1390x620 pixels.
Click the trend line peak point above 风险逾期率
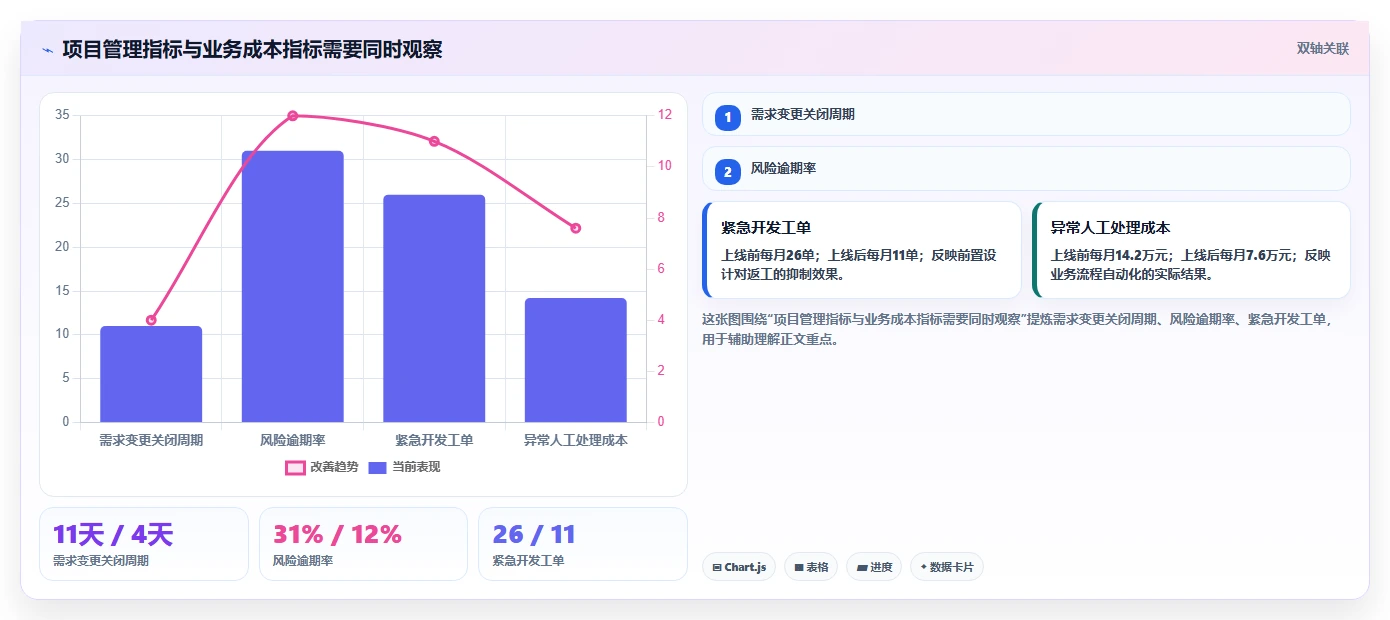pyautogui.click(x=293, y=116)
